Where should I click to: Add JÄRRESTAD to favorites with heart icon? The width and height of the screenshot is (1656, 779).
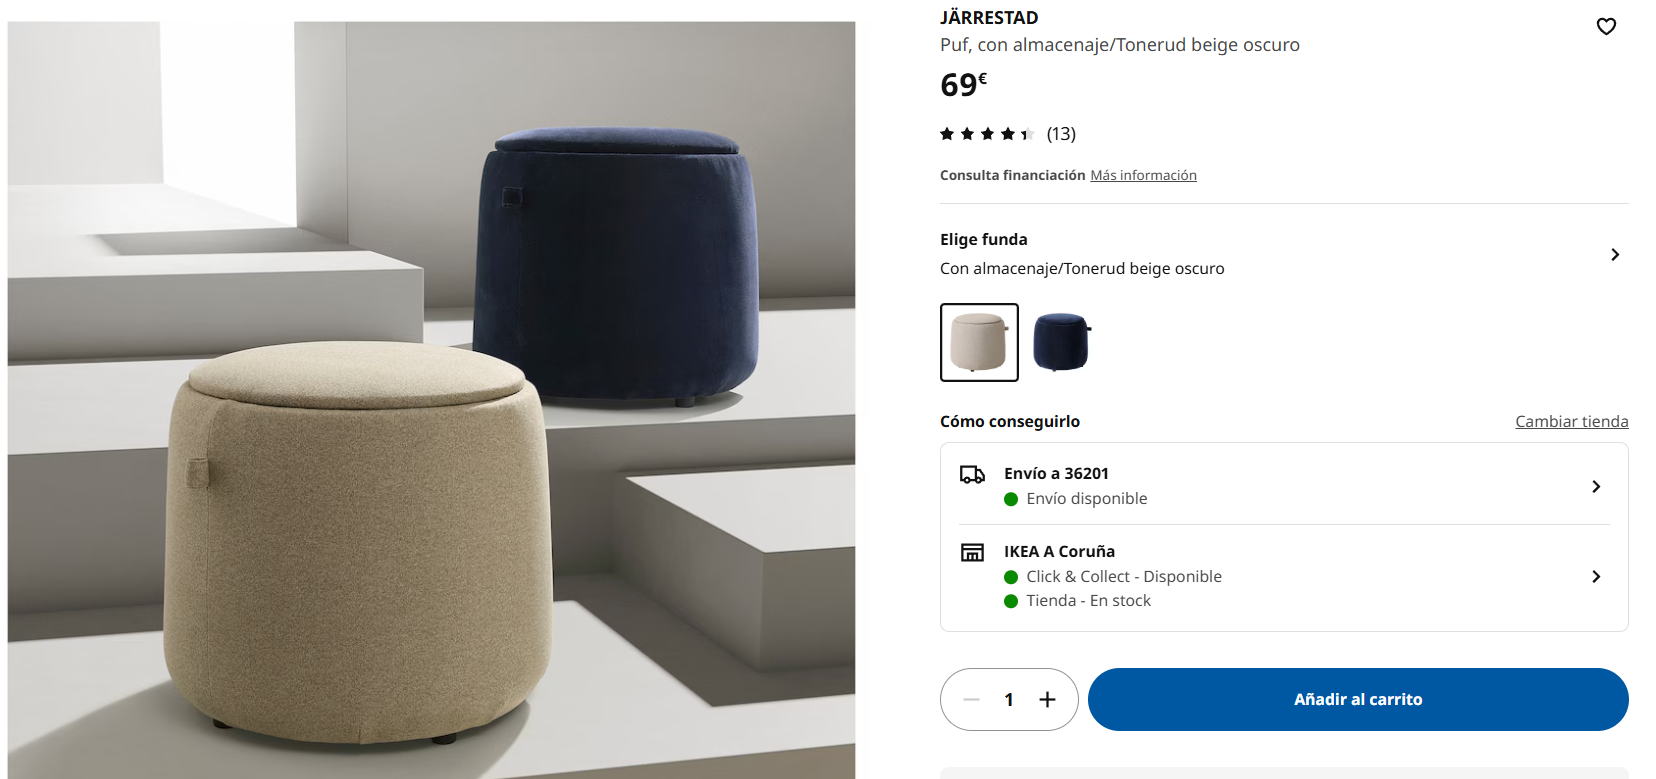pos(1606,27)
